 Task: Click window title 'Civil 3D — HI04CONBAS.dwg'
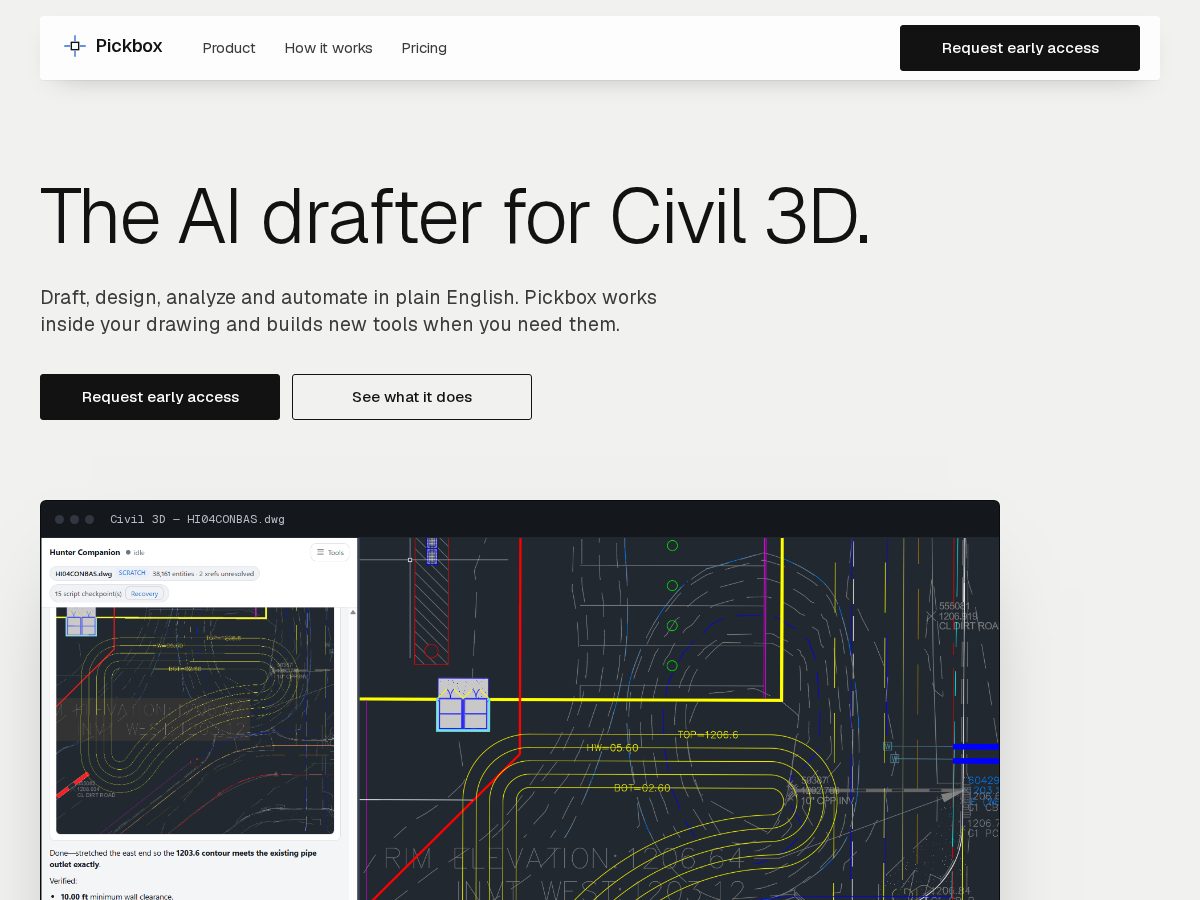click(197, 519)
